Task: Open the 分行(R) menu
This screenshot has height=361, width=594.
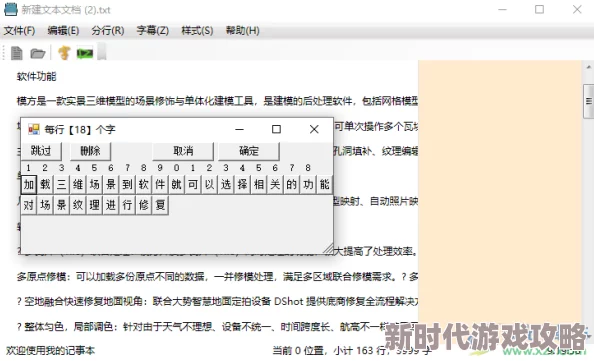Action: (108, 31)
